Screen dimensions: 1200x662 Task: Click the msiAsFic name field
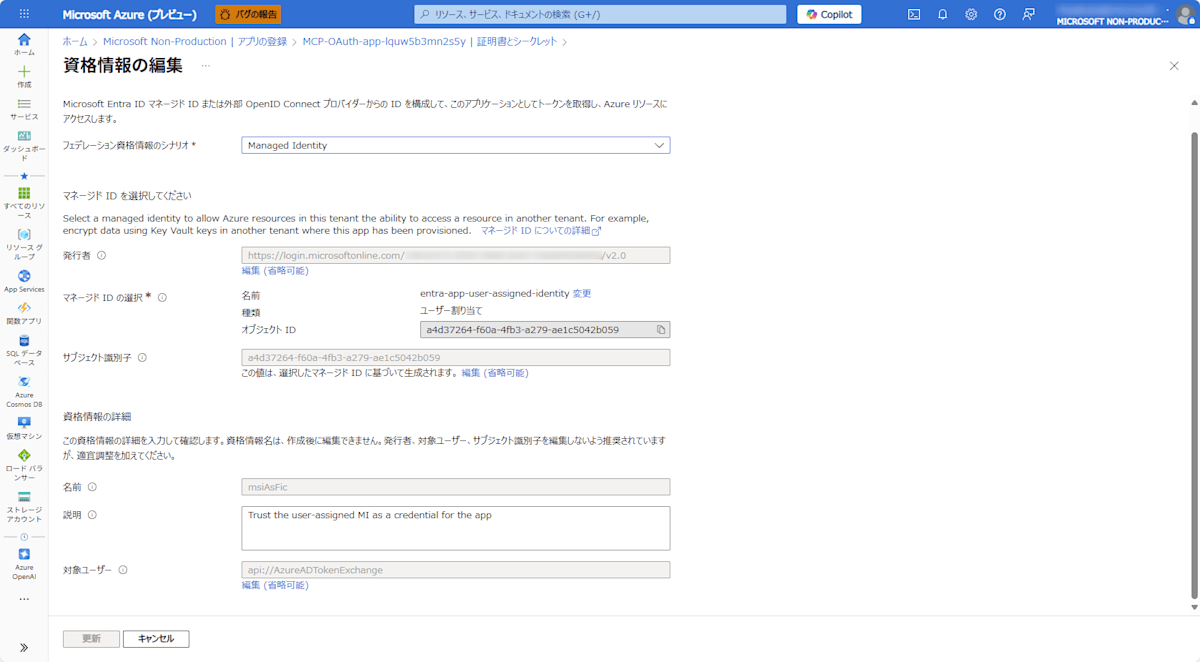tap(456, 487)
